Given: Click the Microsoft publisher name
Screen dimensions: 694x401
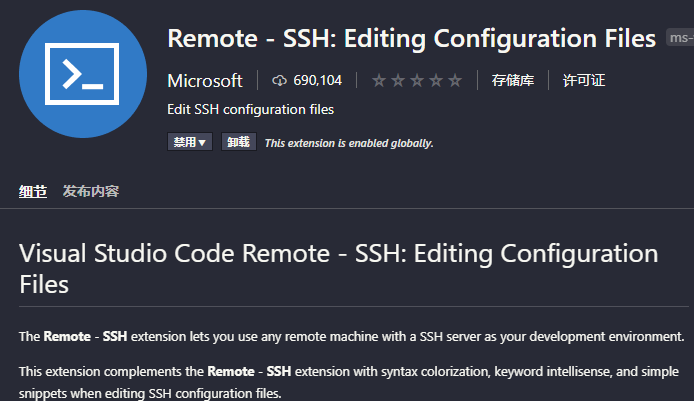Looking at the screenshot, I should (205, 81).
